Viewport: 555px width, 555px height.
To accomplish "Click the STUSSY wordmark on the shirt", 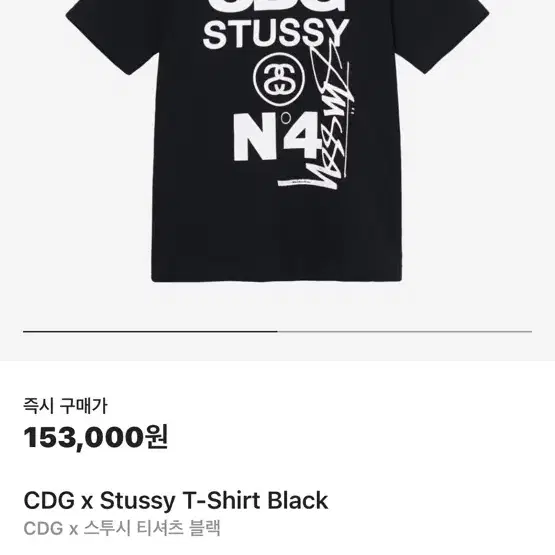I will [x=276, y=34].
